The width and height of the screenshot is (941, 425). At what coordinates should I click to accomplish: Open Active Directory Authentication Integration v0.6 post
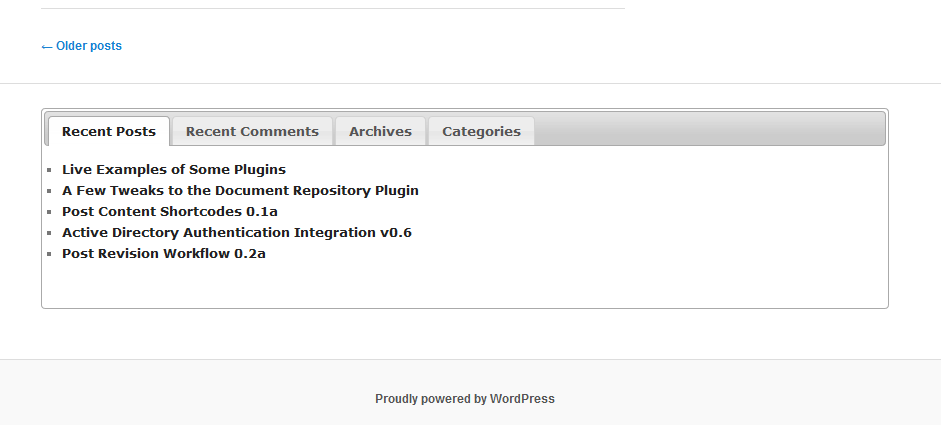click(237, 232)
